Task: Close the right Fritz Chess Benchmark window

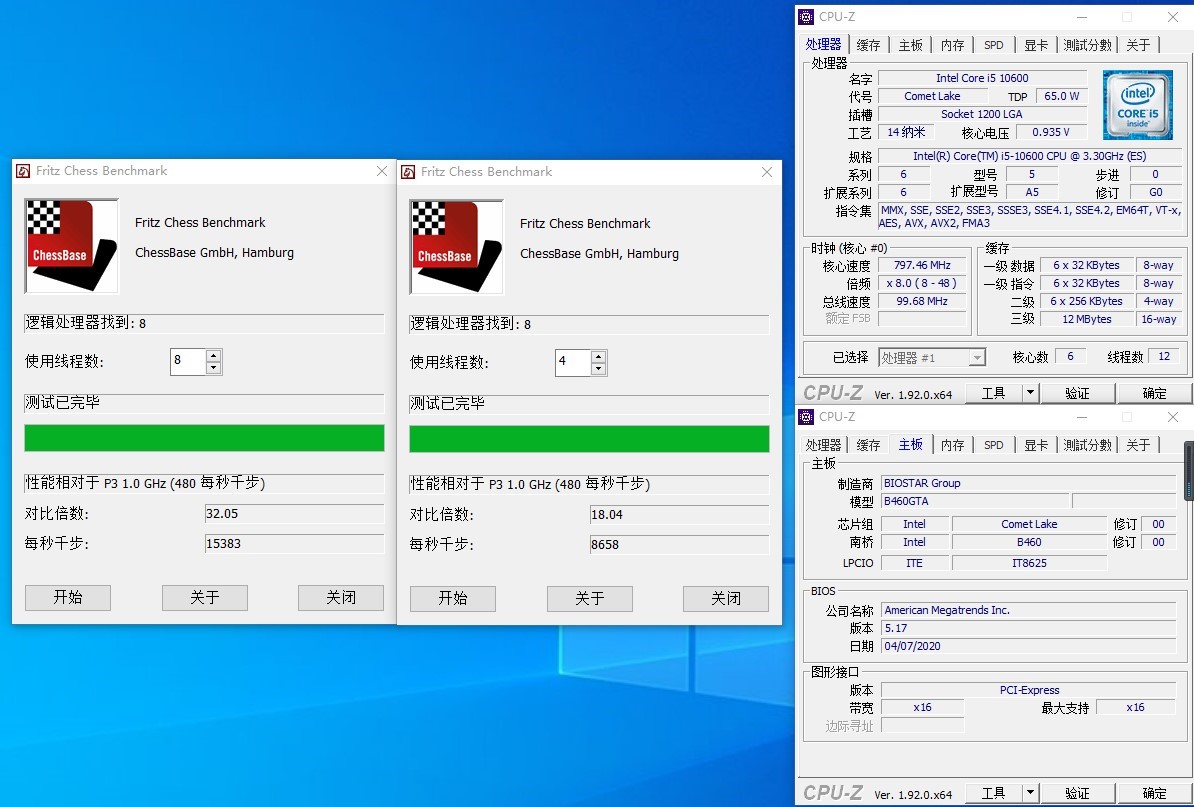Action: tap(767, 172)
